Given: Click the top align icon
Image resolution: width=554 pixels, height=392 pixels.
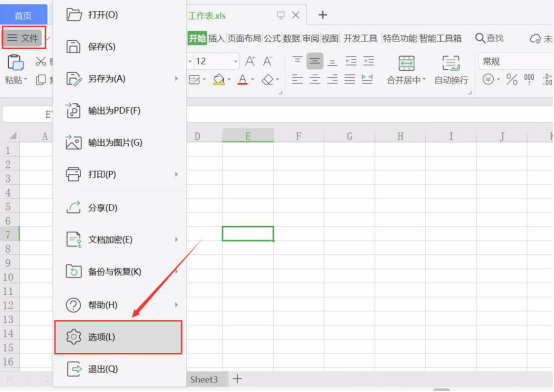Looking at the screenshot, I should tap(297, 60).
